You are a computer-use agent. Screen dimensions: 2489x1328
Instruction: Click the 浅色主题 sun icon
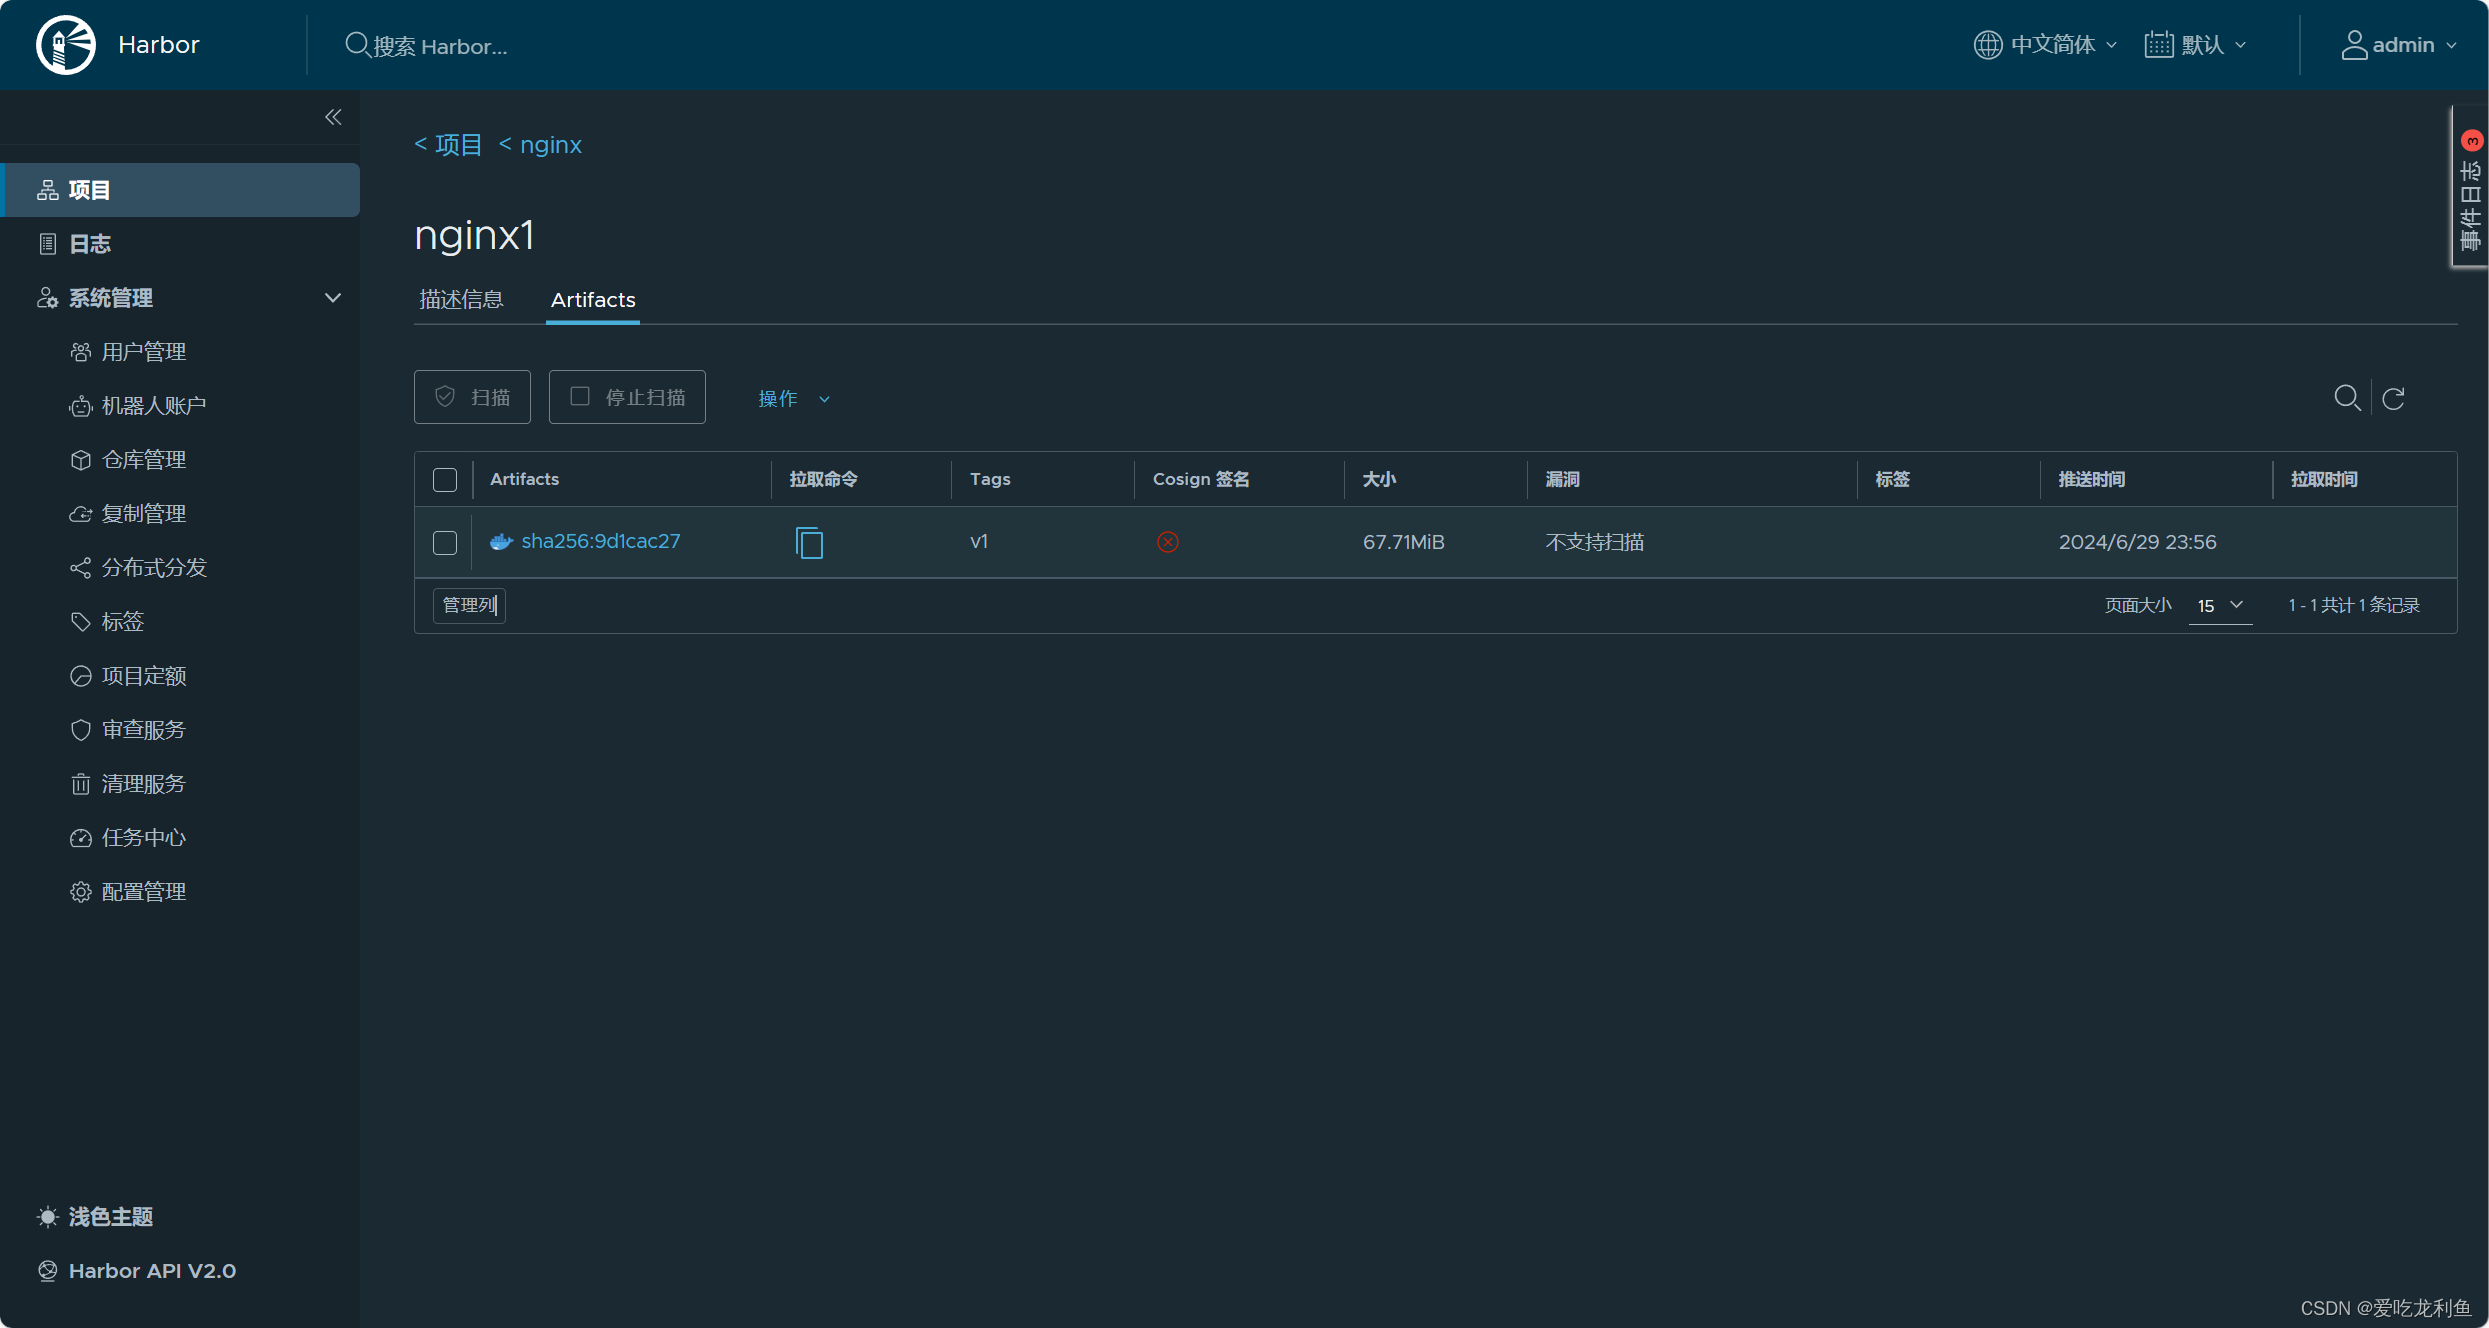pyautogui.click(x=47, y=1217)
